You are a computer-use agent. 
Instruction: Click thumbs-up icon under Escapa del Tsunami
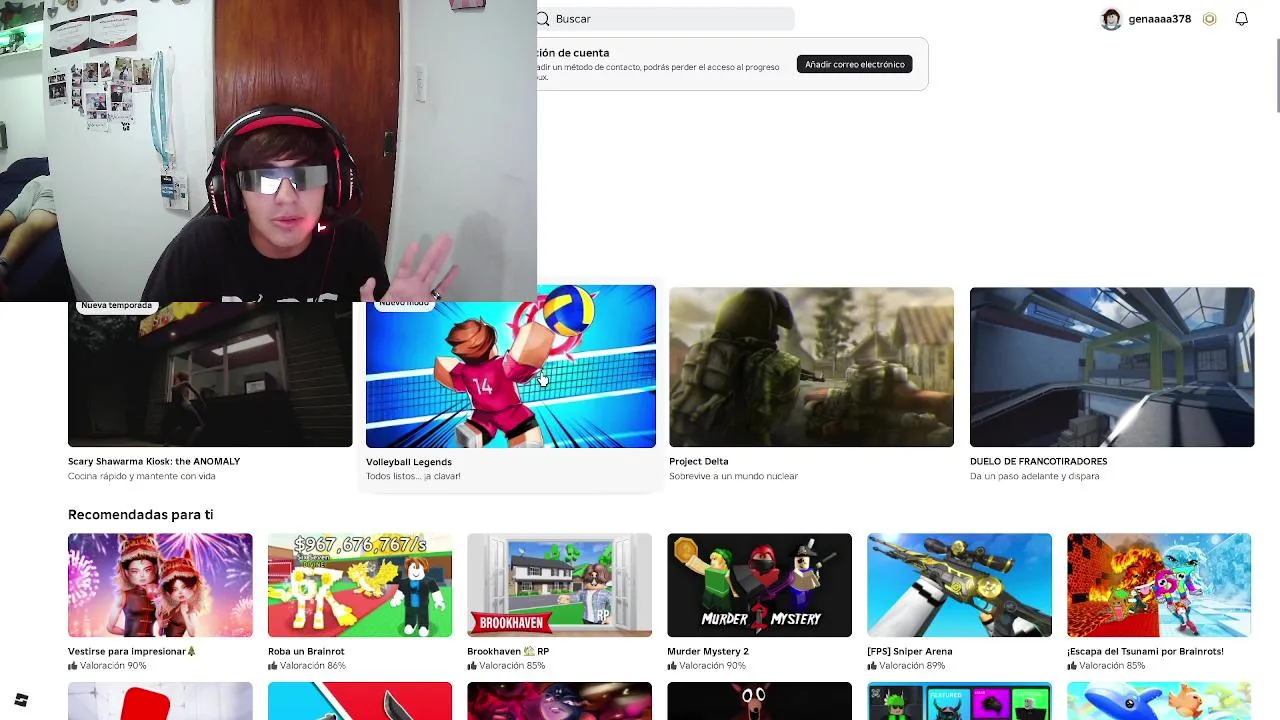pos(1072,666)
